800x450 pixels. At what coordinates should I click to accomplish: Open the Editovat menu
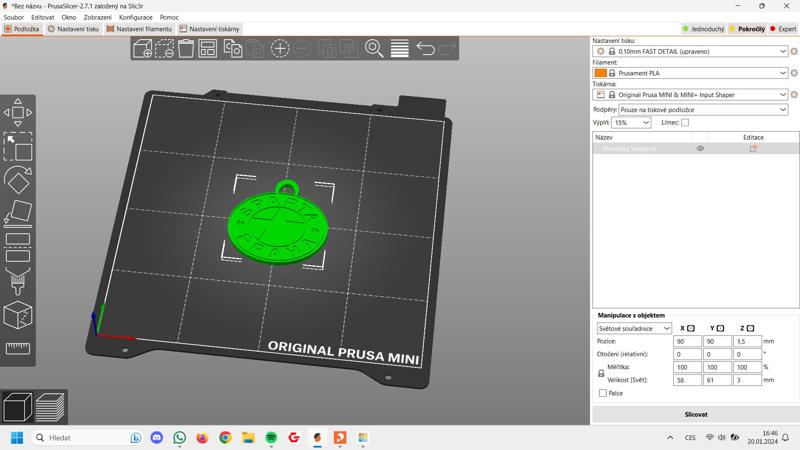tap(43, 17)
